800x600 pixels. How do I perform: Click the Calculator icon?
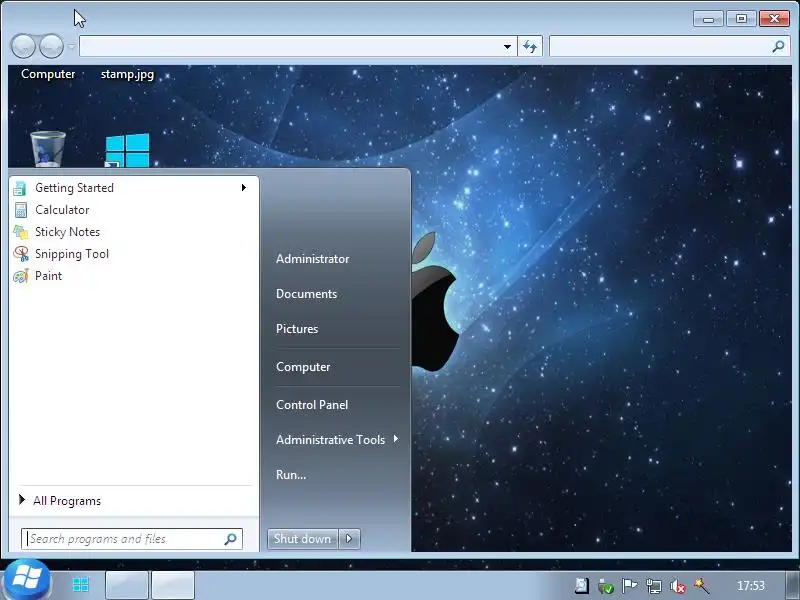(20, 210)
